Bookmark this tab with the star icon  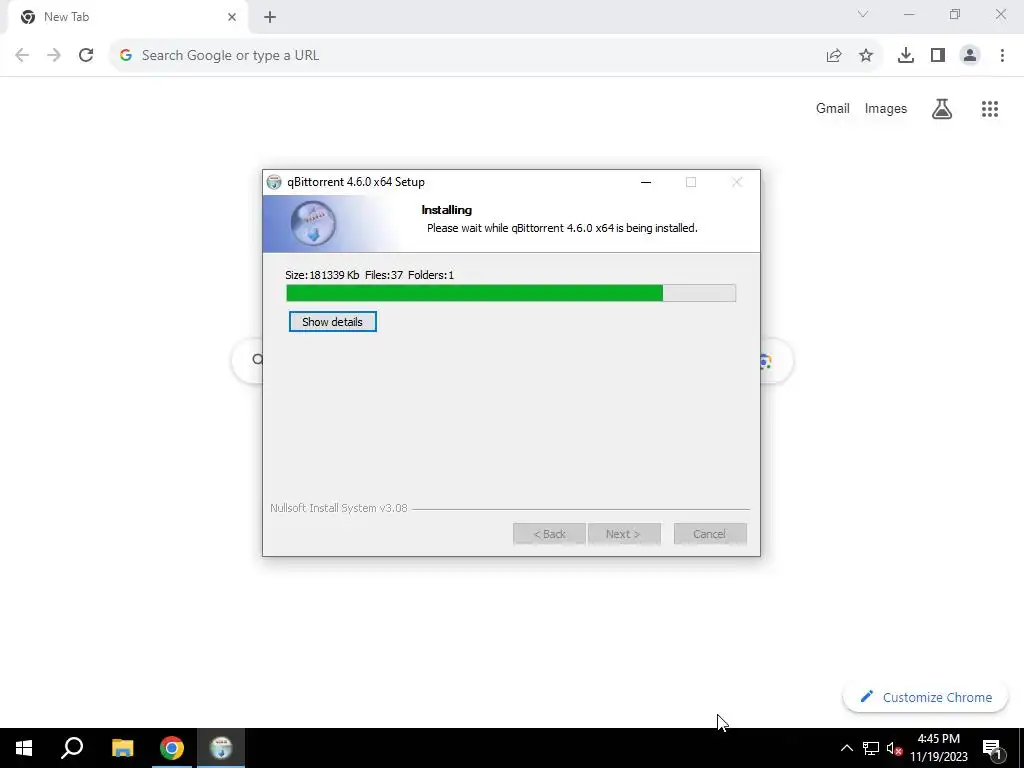pyautogui.click(x=866, y=56)
